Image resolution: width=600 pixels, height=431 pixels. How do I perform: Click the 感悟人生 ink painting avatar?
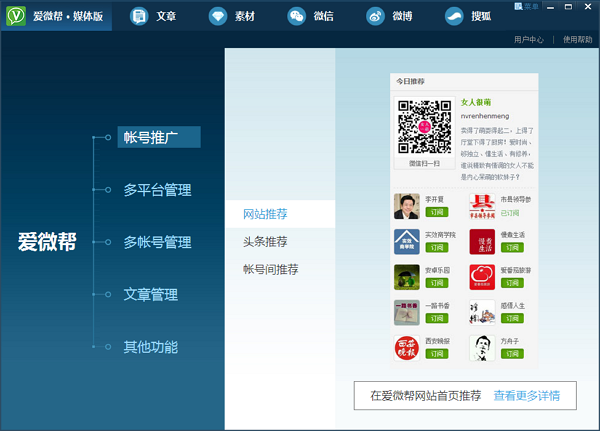pyautogui.click(x=482, y=312)
